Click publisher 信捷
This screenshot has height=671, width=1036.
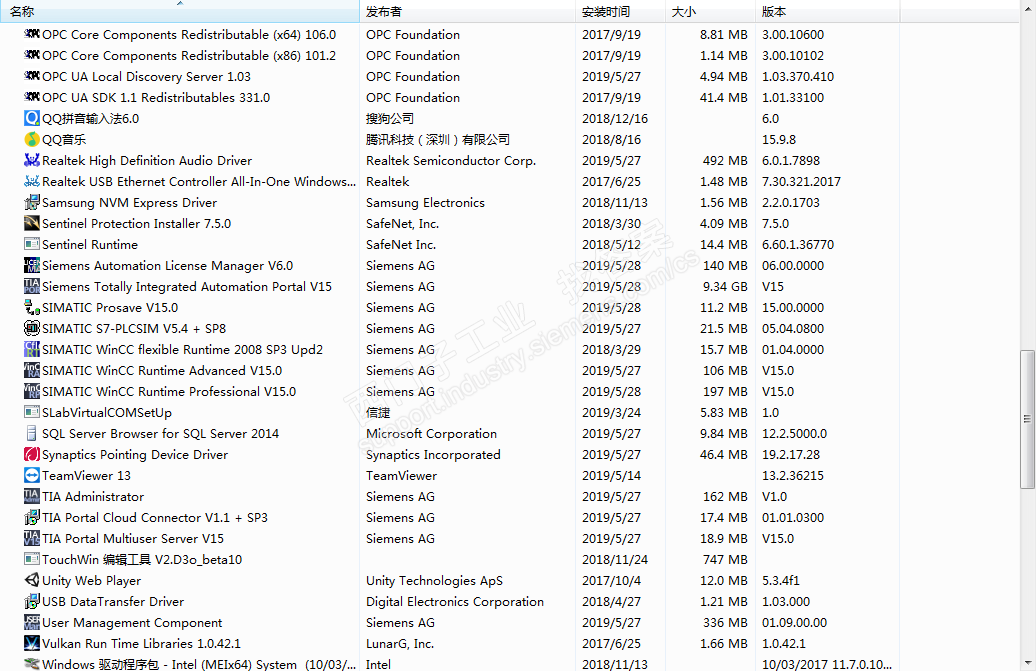378,413
